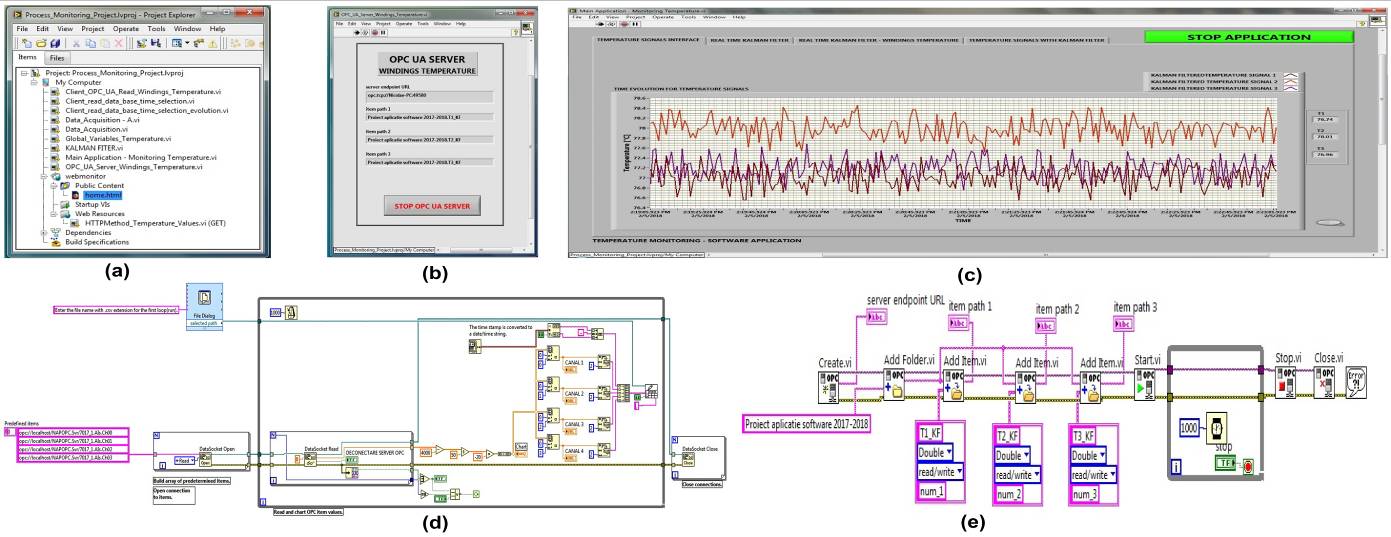Click Kalman Filtered Temperature Signal 1 legend swatch
The height and width of the screenshot is (537, 1391).
tap(1291, 74)
